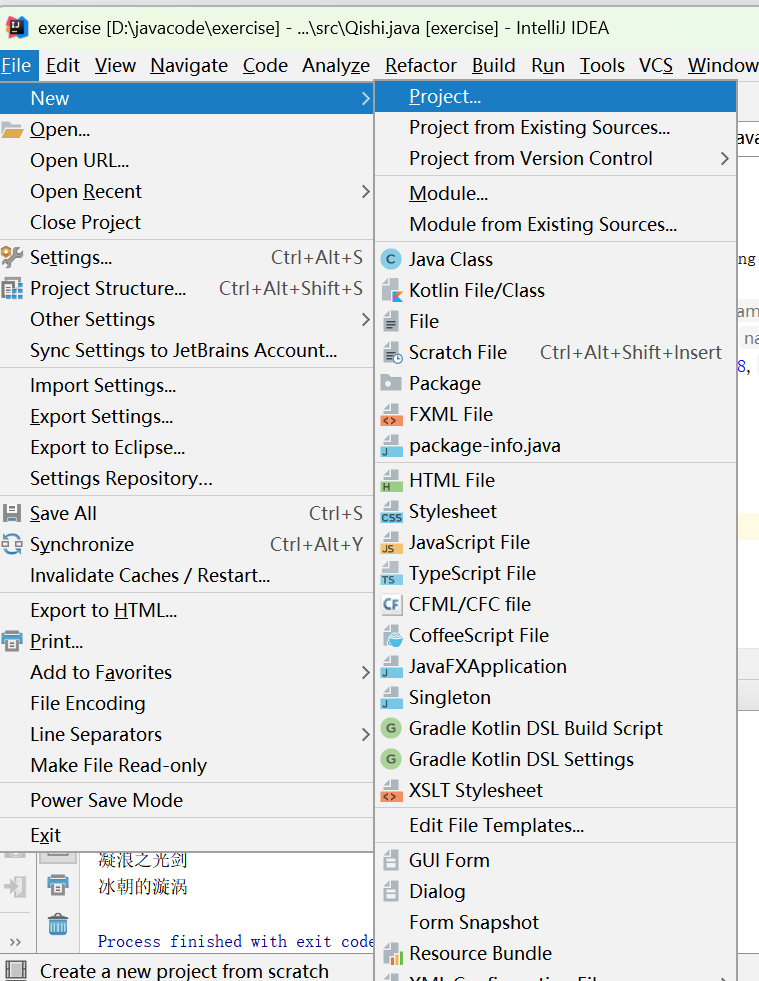This screenshot has width=759, height=981.
Task: Click the Dialog form icon
Action: pyautogui.click(x=391, y=891)
